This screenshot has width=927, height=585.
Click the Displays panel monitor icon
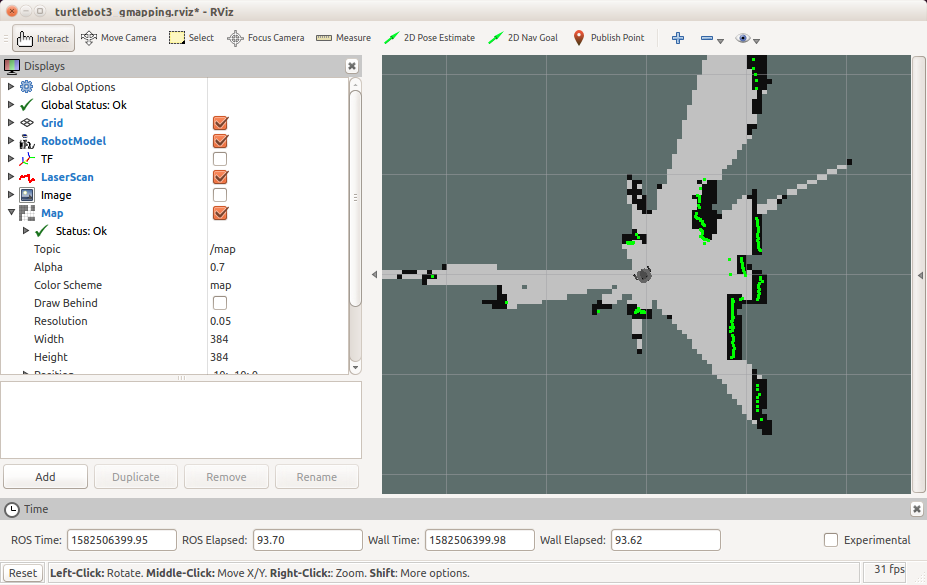point(12,66)
